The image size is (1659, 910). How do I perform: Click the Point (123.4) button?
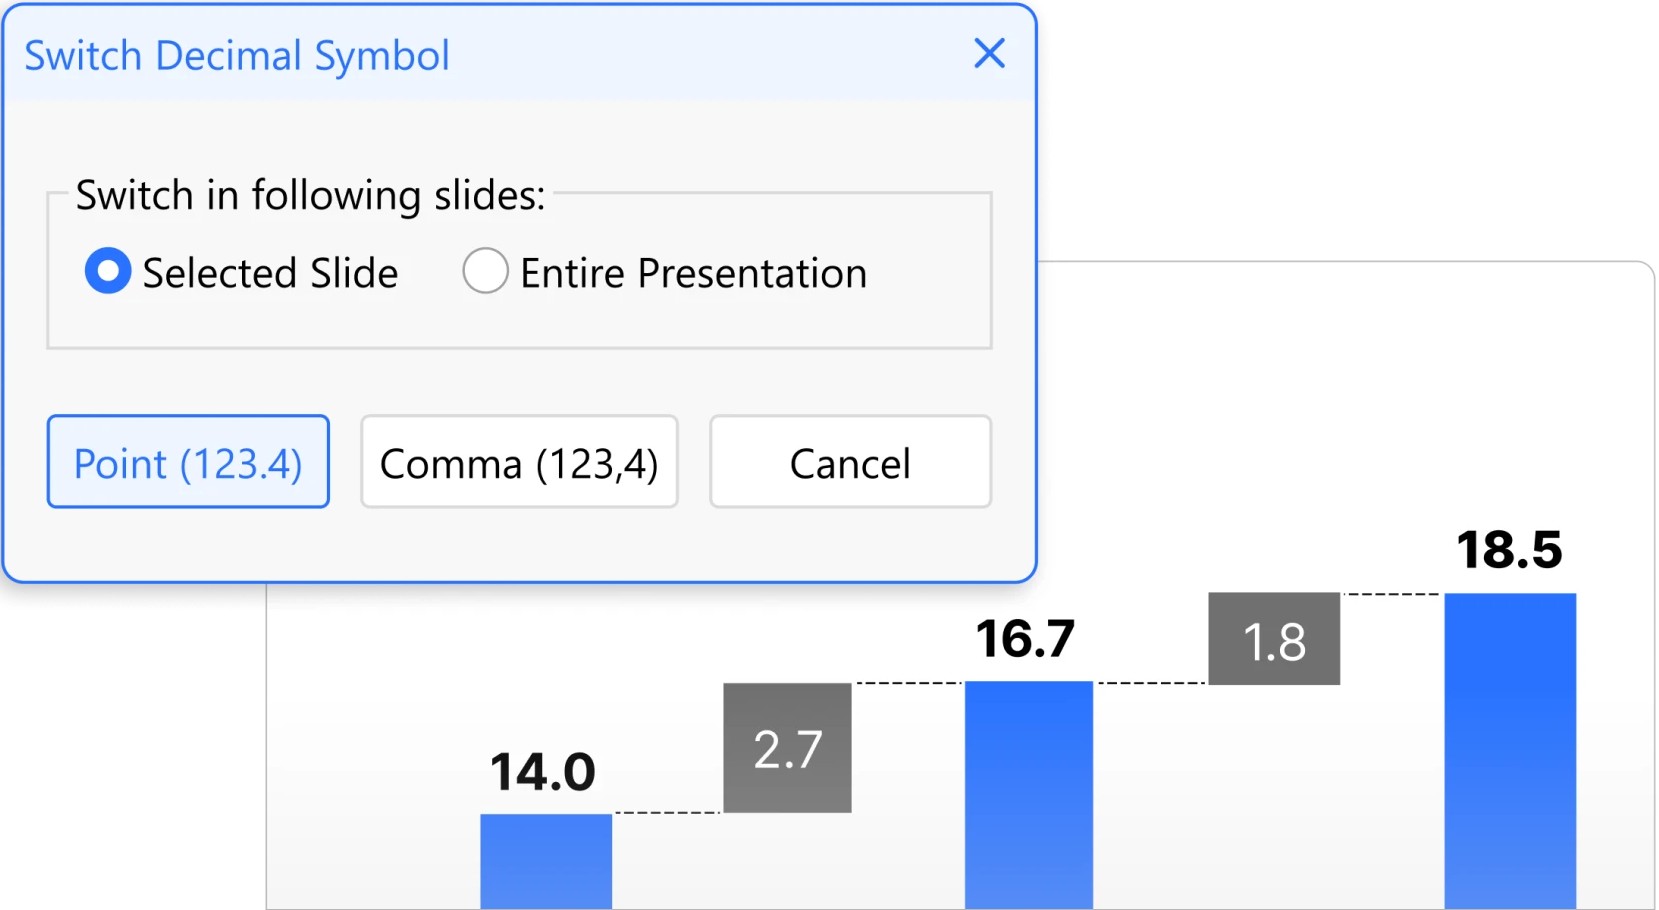[x=188, y=463]
